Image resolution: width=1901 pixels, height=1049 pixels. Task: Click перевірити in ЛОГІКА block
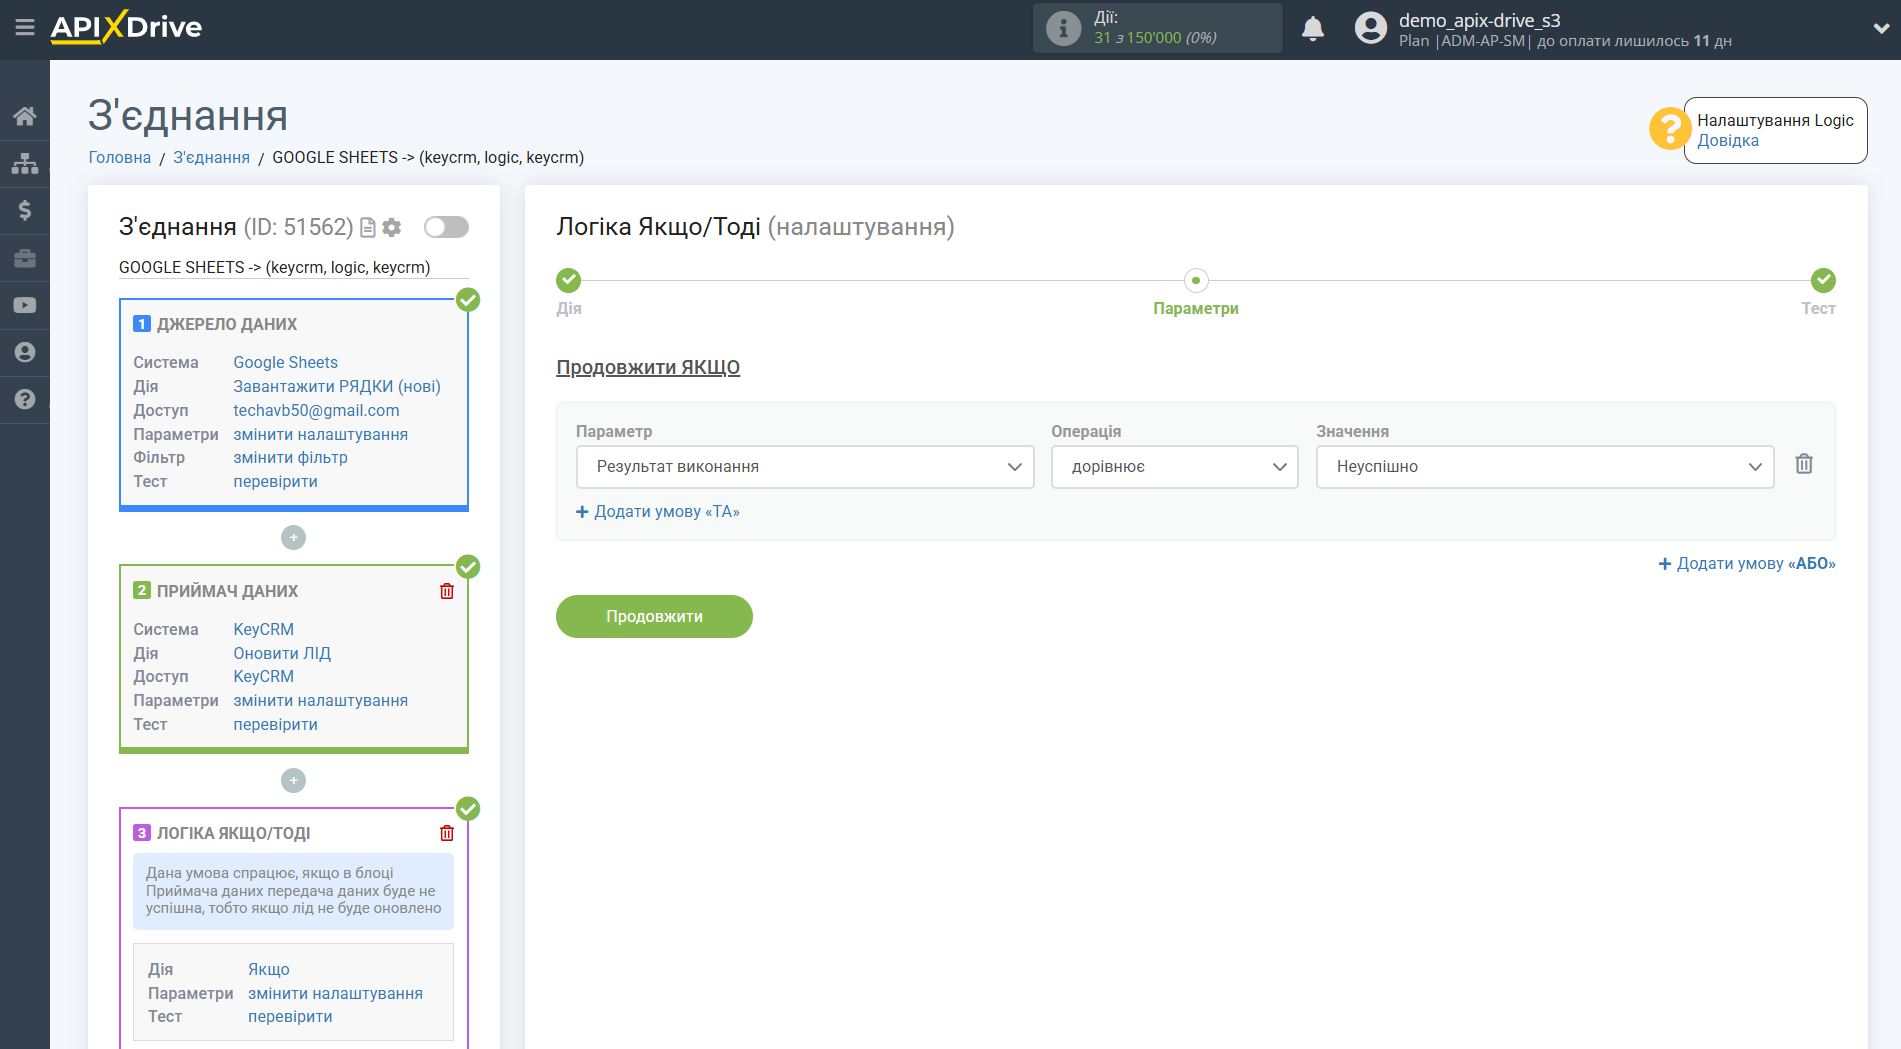tap(291, 1017)
